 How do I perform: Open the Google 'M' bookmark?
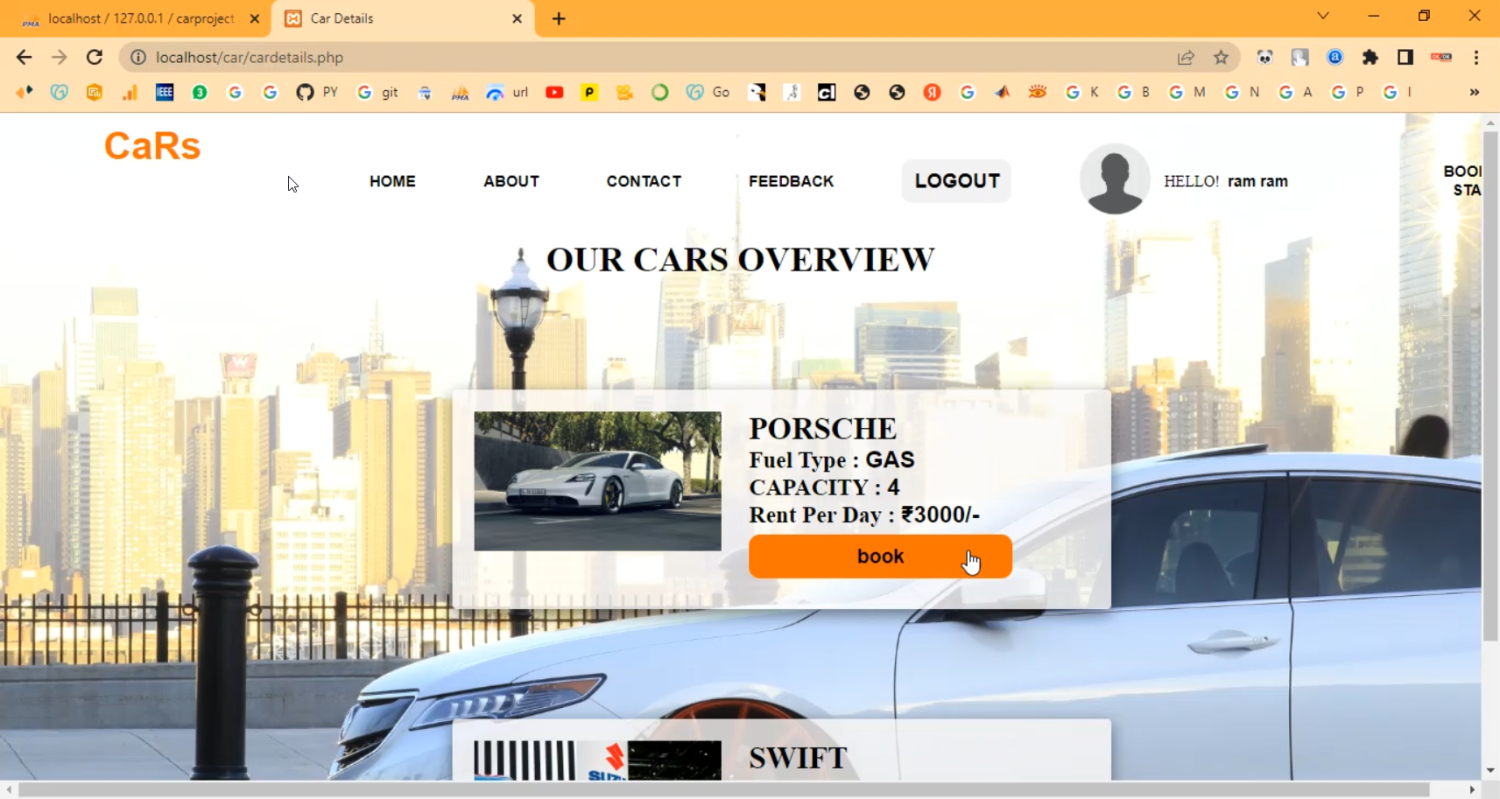pos(1187,92)
